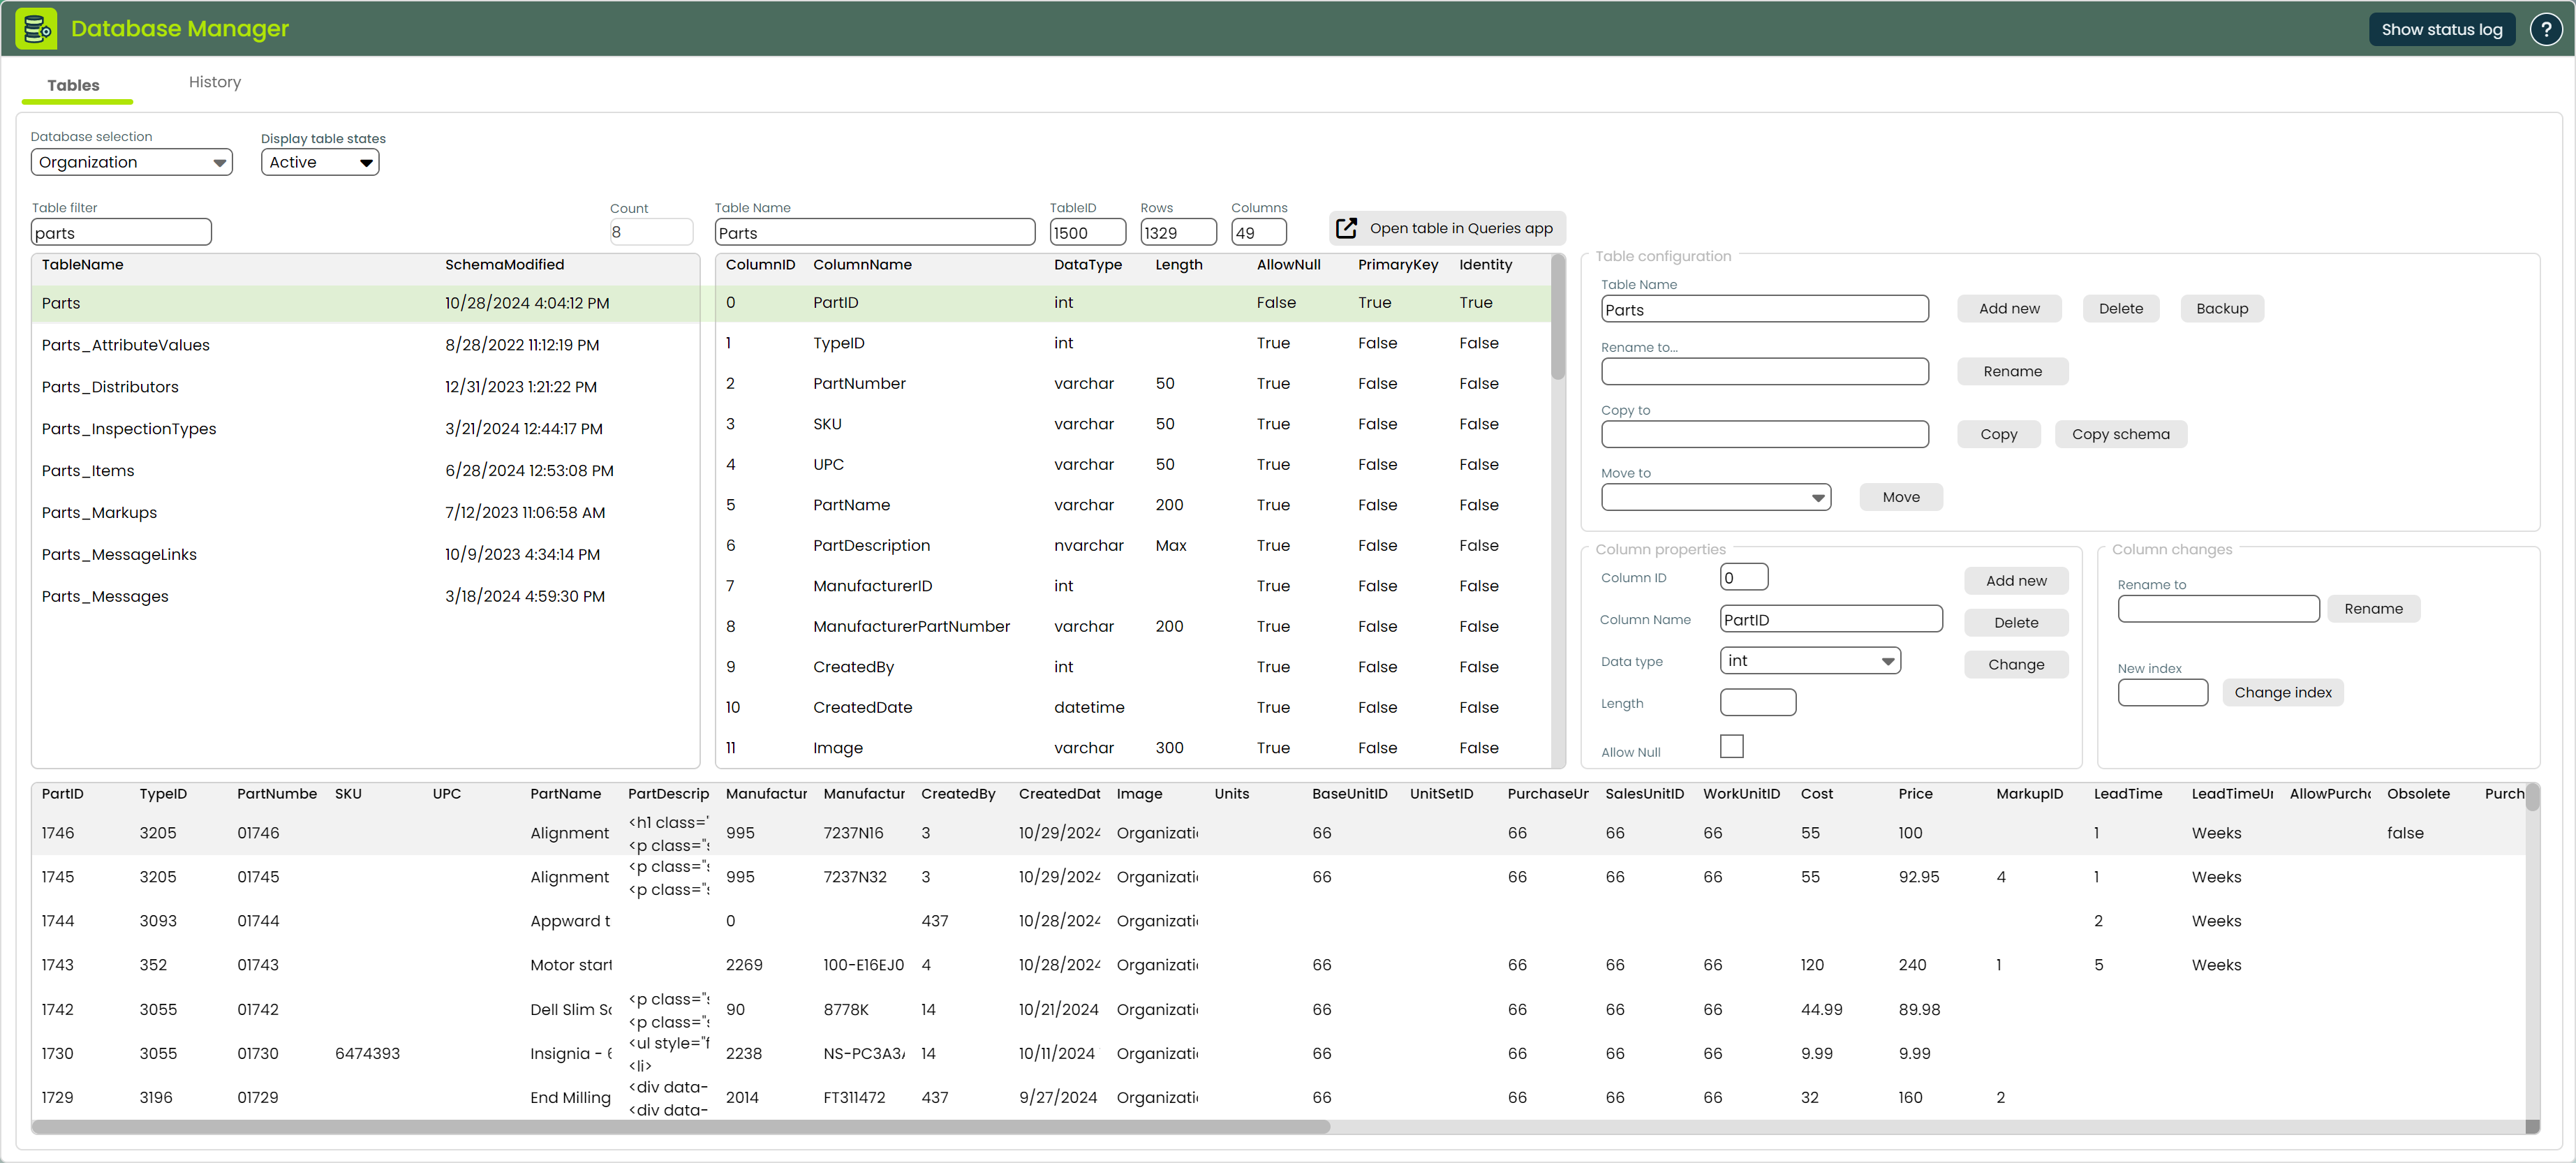Click the external-link icon beside Open table in Queries app
The image size is (2576, 1163).
[x=1347, y=228]
